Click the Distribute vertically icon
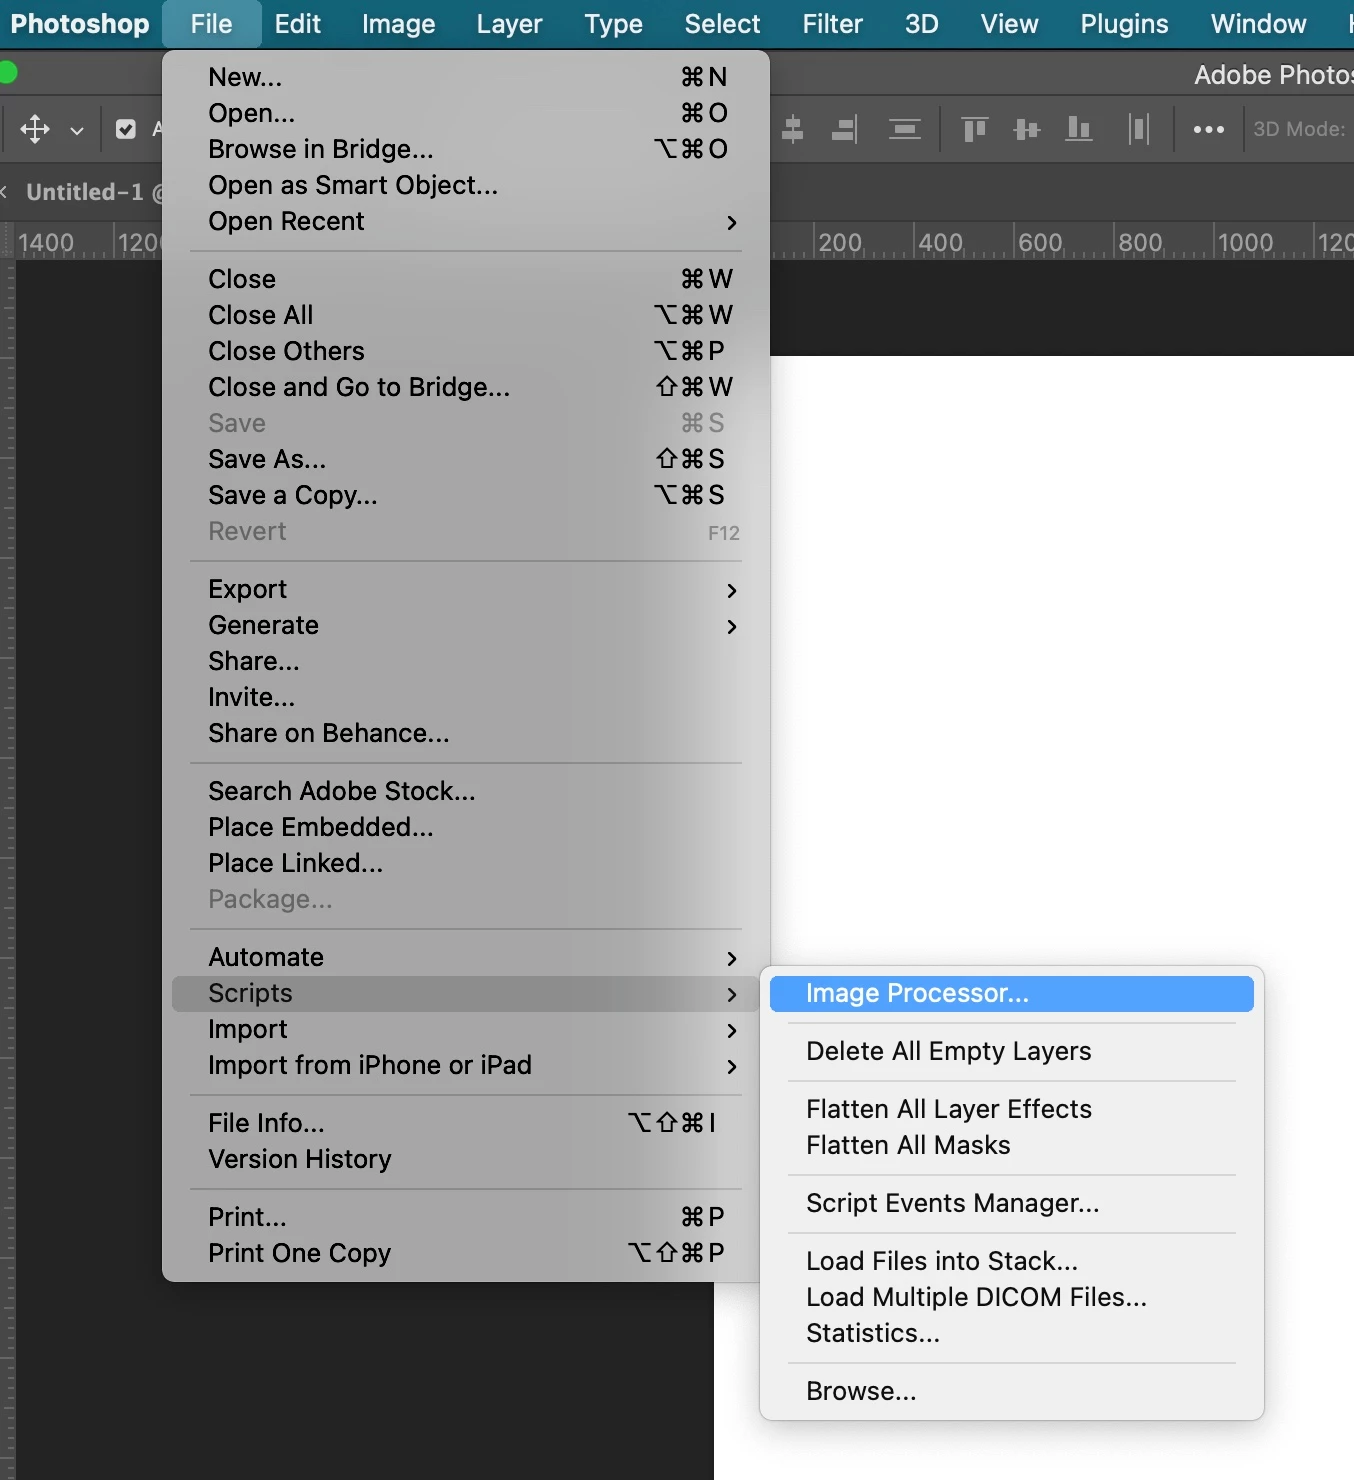The width and height of the screenshot is (1354, 1480). 905,129
